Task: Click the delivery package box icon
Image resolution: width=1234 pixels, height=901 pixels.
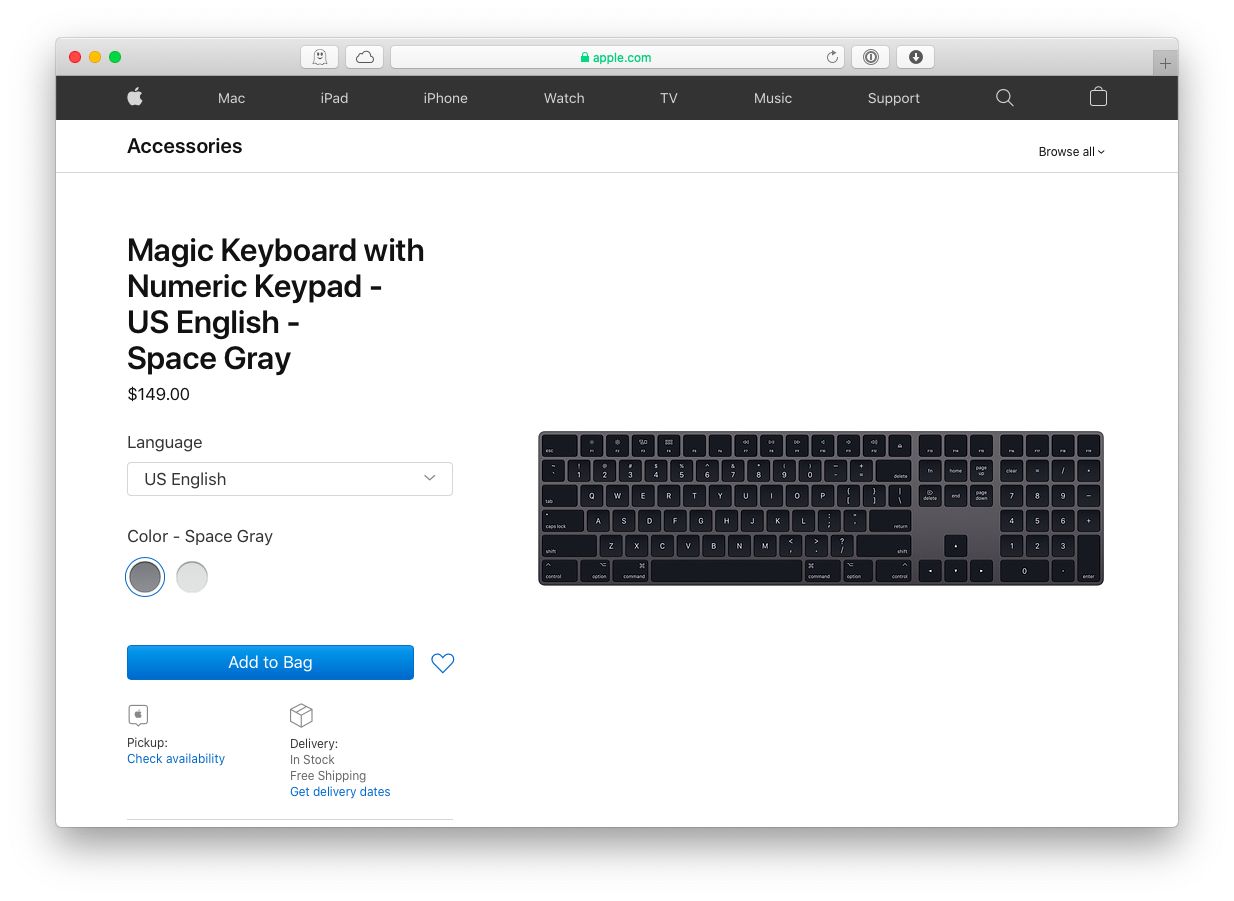Action: (301, 714)
